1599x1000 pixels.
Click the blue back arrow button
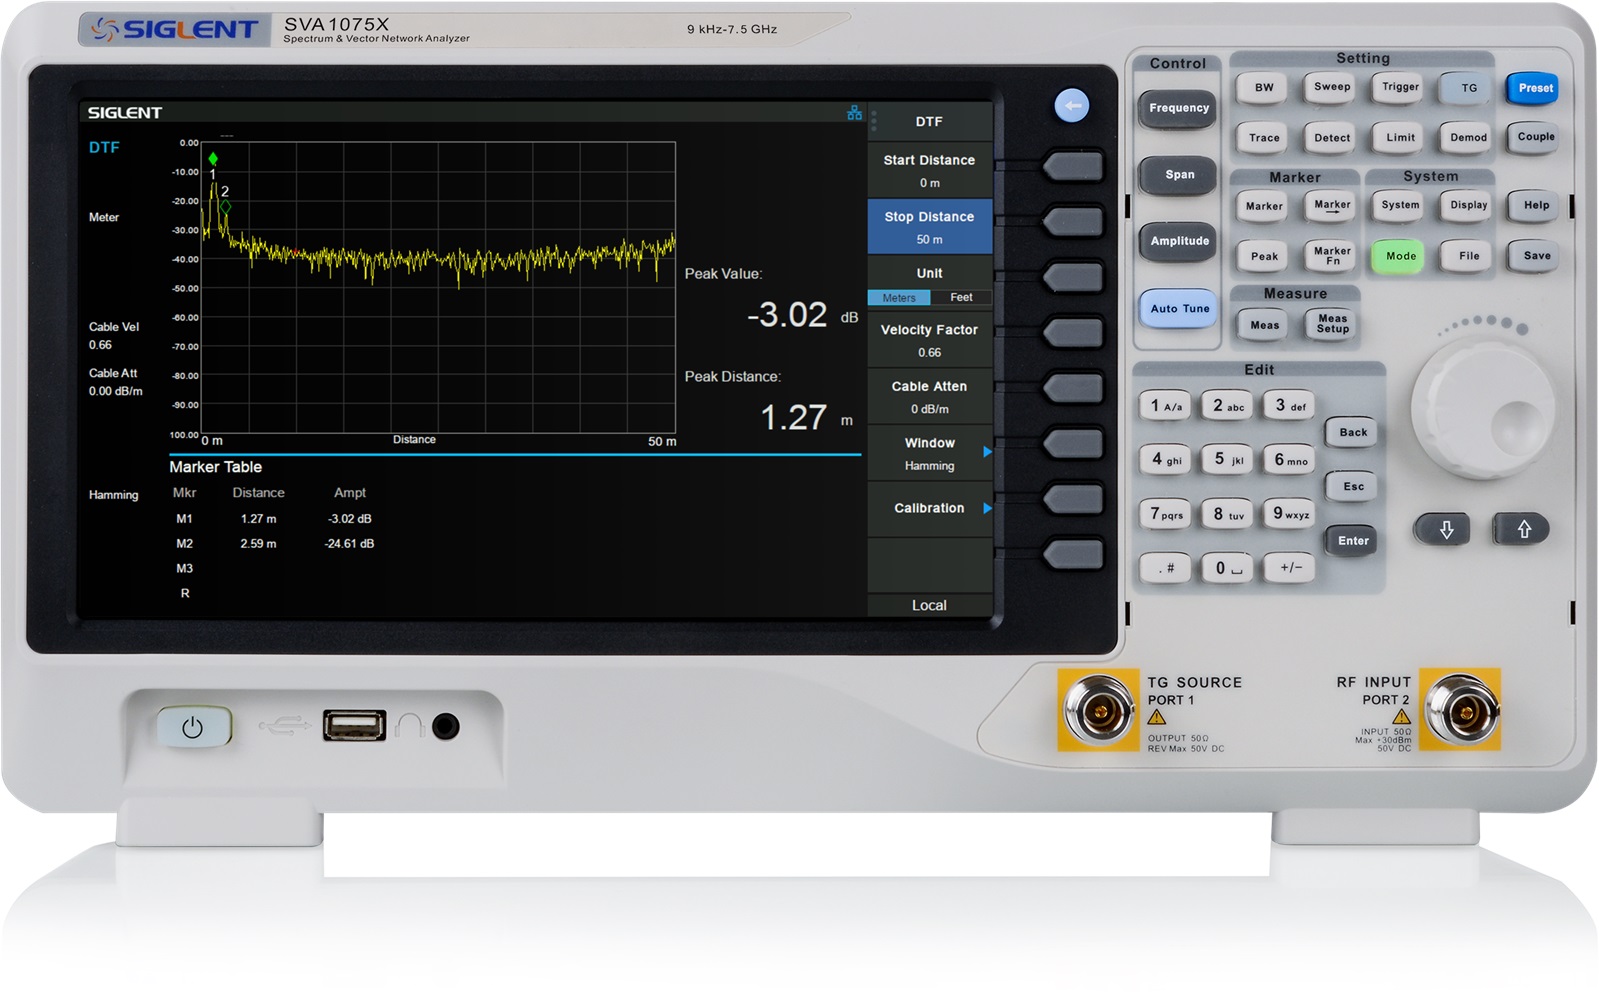pos(1071,106)
